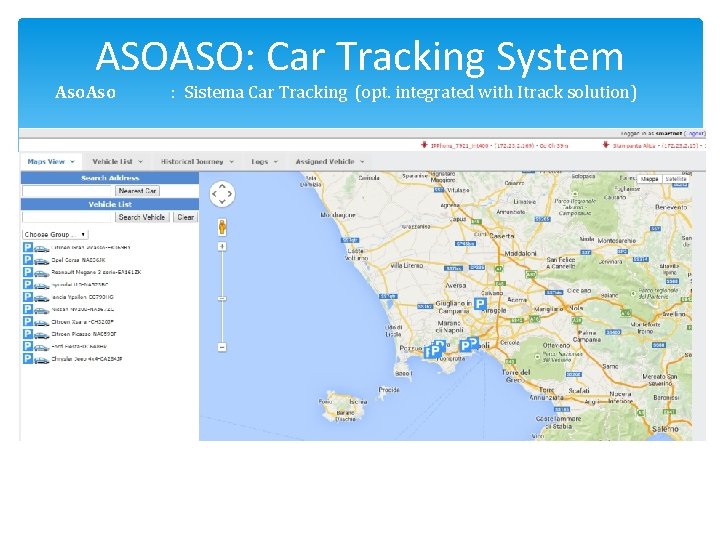Select the Lancia Ypsilon vehicle name
The width and height of the screenshot is (720, 540).
tap(83, 297)
